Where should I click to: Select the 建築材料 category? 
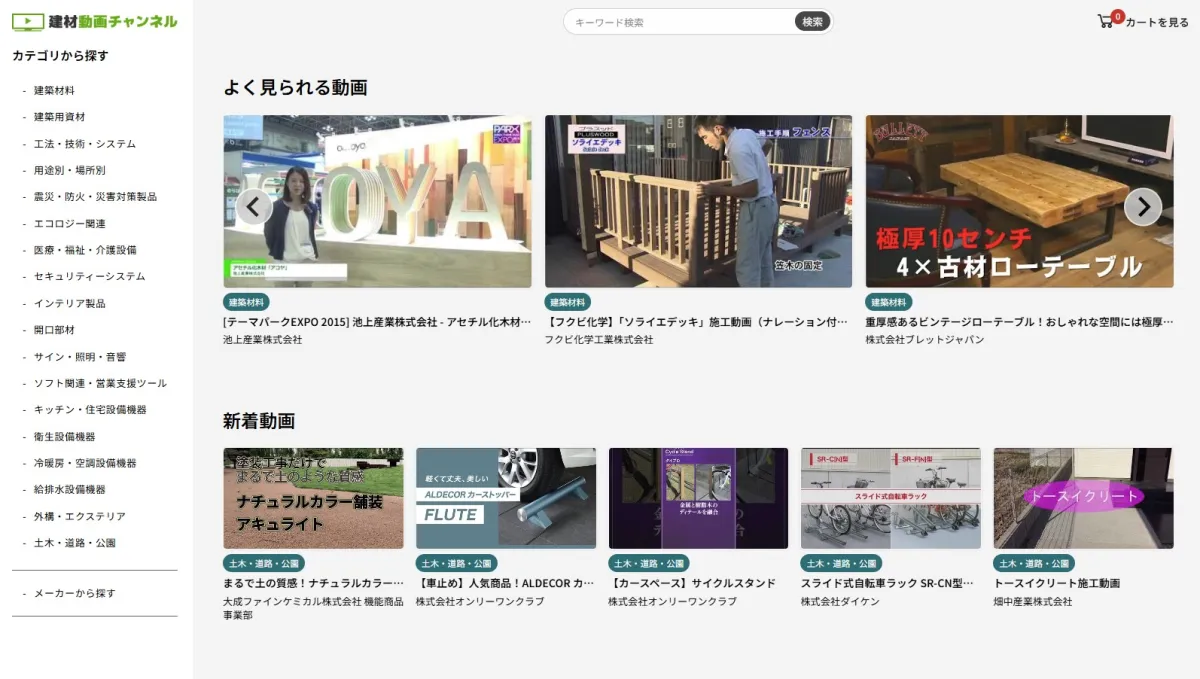pos(54,90)
